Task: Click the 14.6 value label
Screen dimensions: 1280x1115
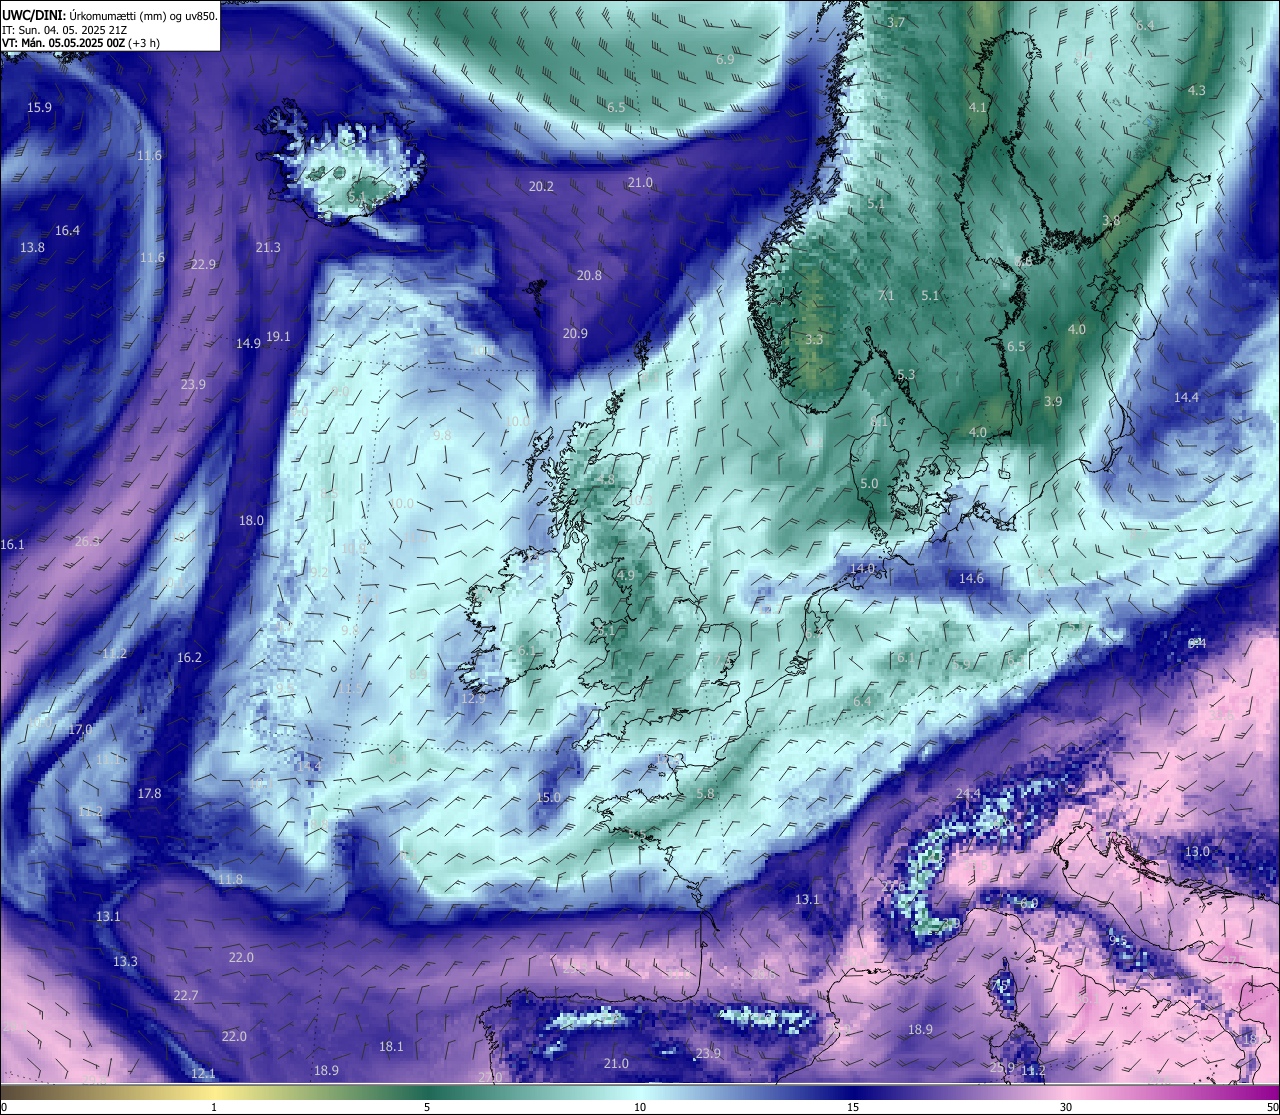Action: click(x=971, y=578)
